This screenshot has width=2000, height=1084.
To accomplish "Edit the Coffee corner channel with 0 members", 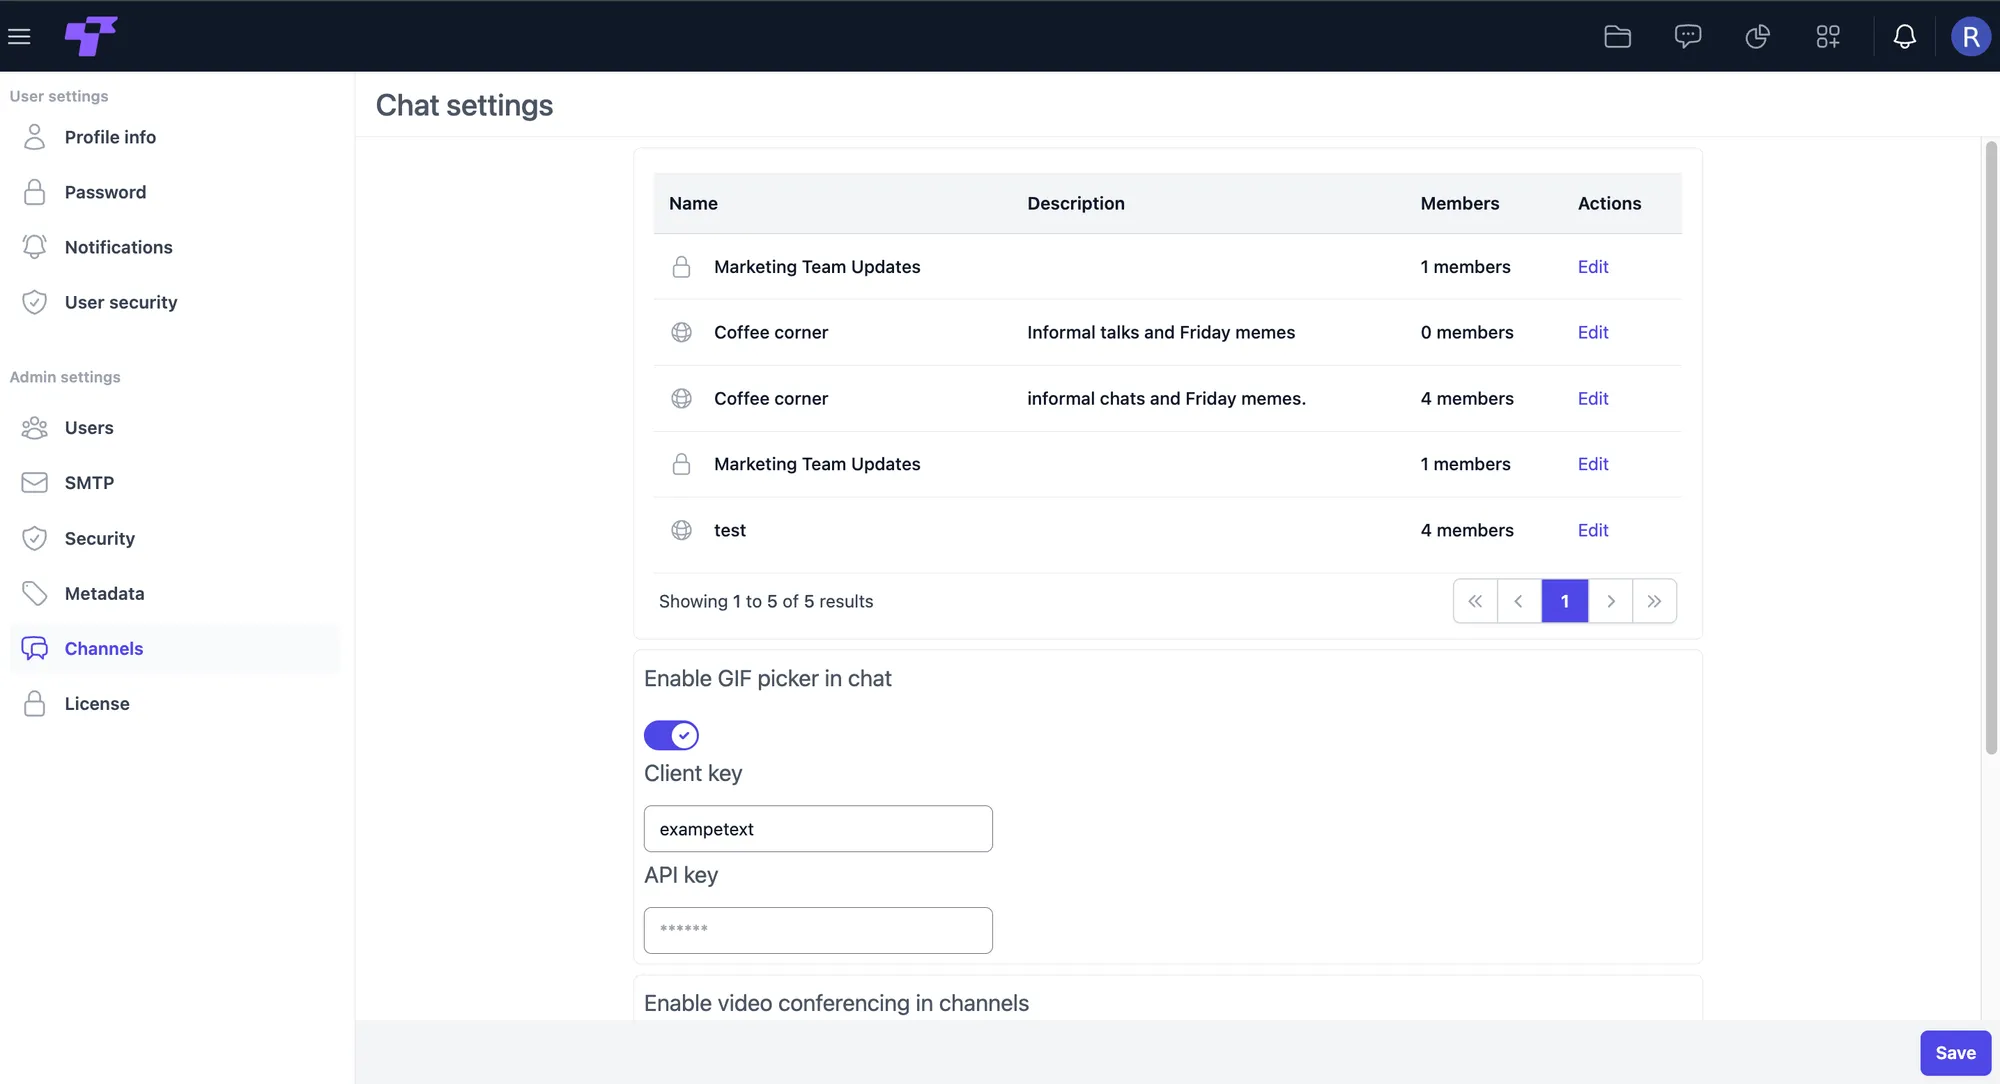I will coord(1593,333).
